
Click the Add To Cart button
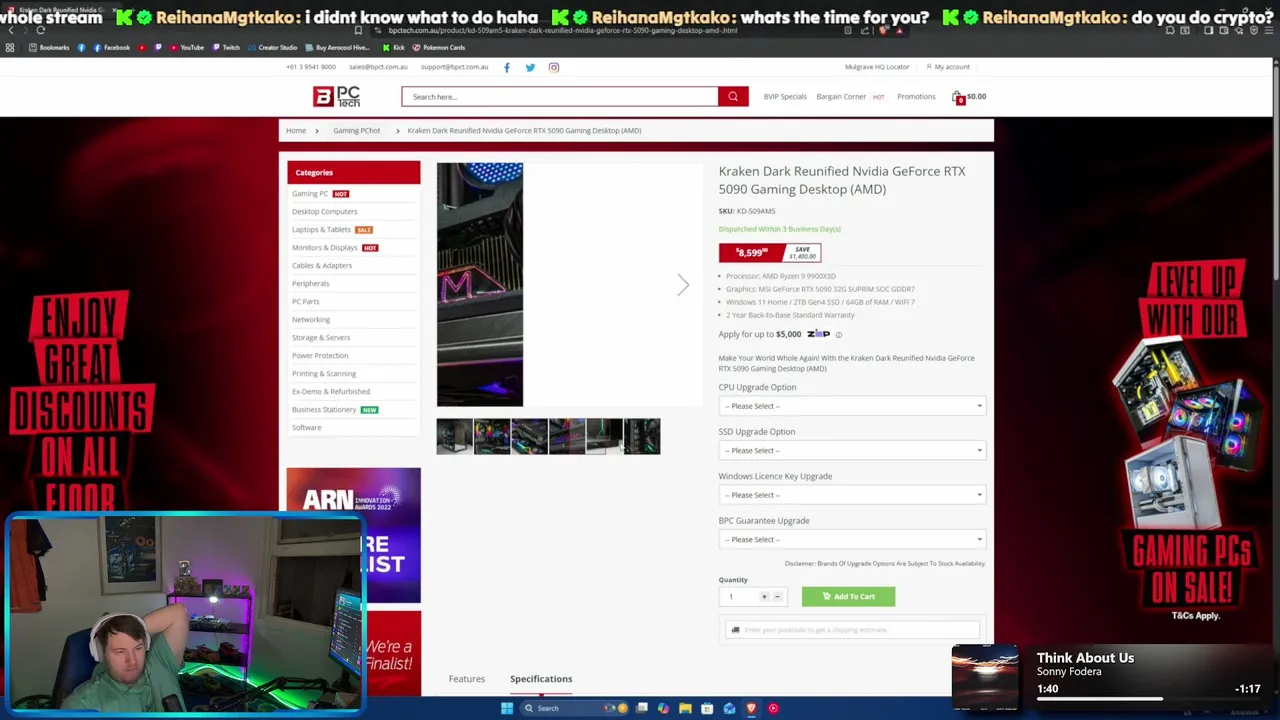click(848, 597)
